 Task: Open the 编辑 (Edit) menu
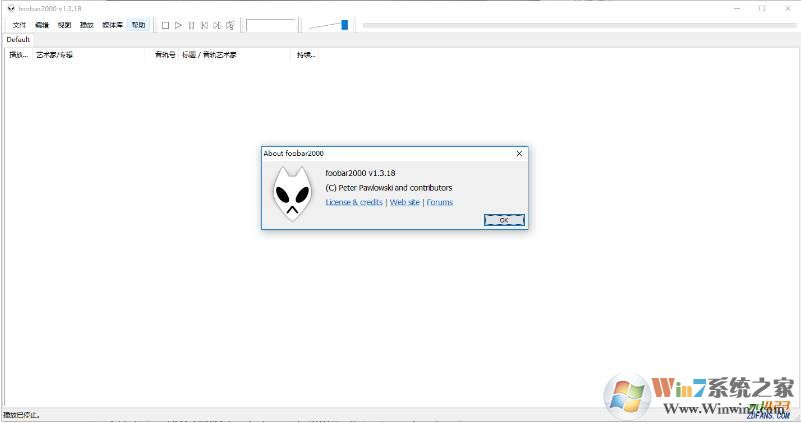(41, 25)
